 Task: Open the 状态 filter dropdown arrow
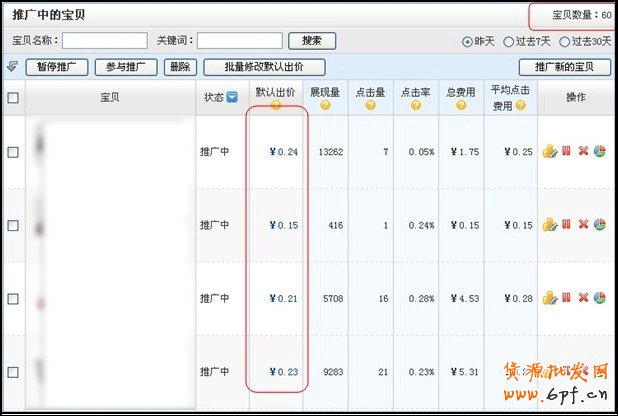[x=232, y=98]
